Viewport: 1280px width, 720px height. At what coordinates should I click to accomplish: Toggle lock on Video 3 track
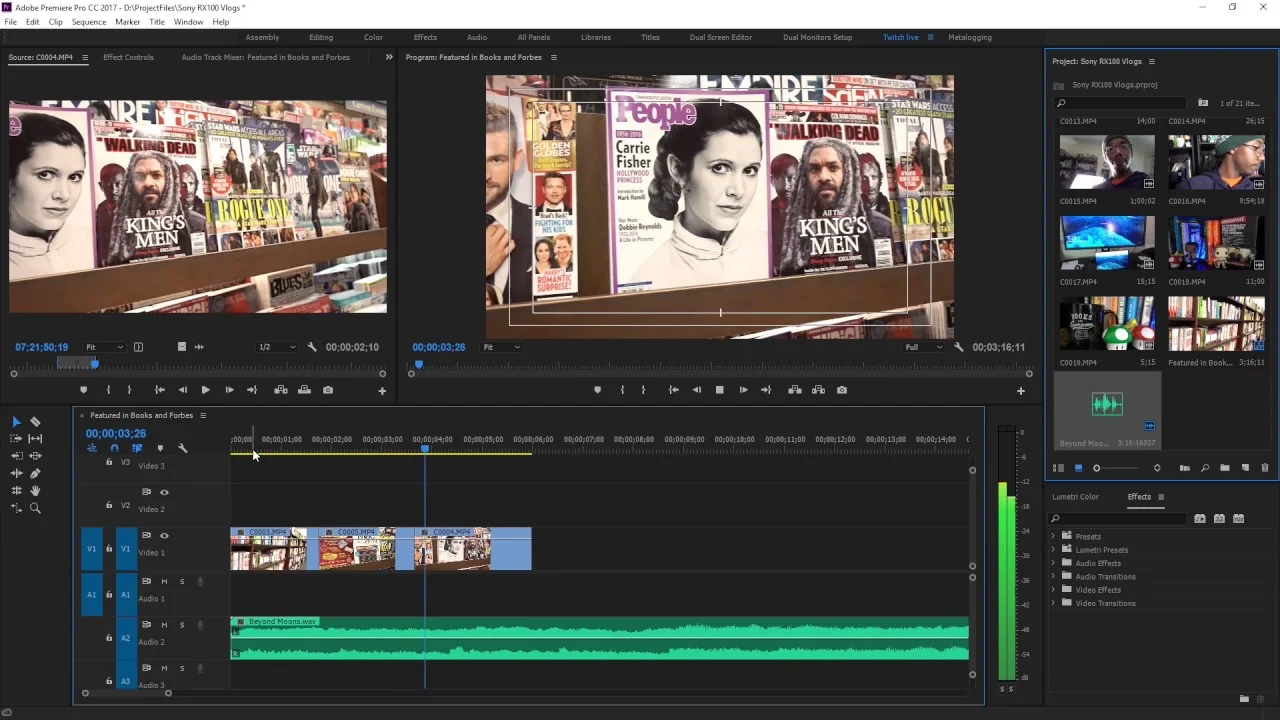(x=109, y=462)
